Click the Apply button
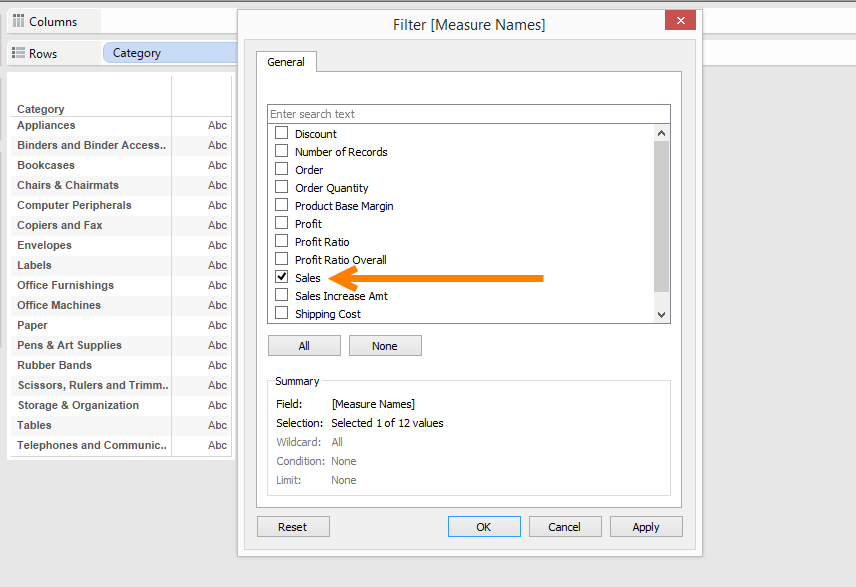 click(x=646, y=527)
